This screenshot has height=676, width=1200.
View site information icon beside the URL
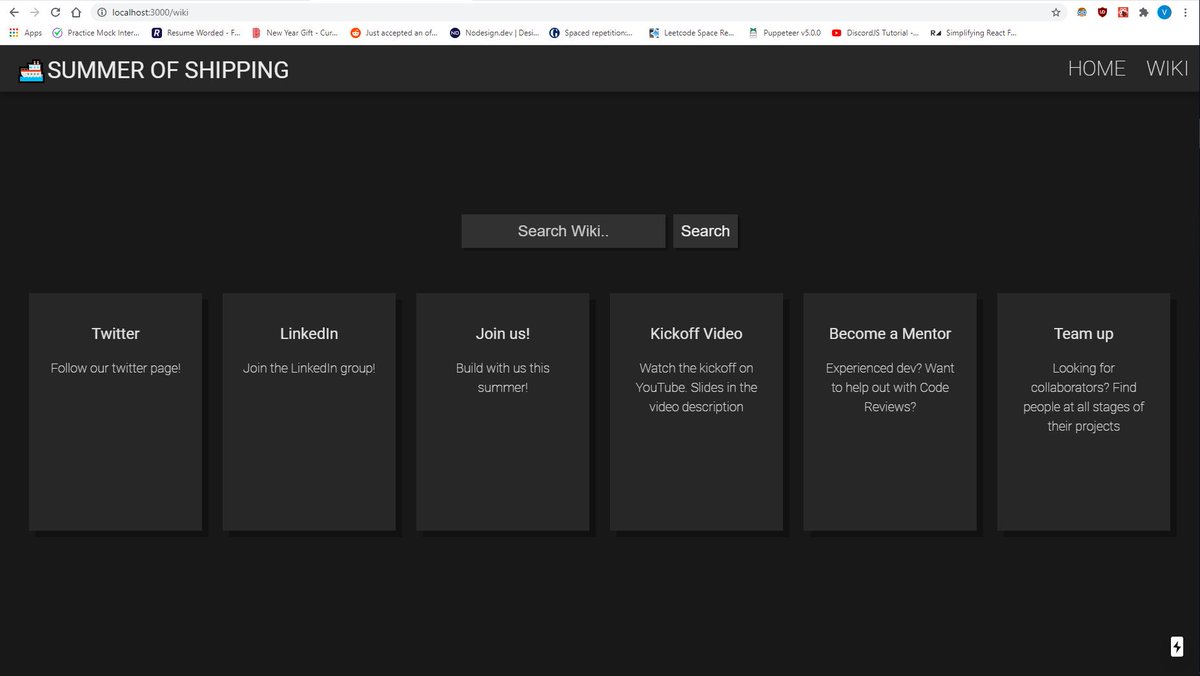[102, 12]
